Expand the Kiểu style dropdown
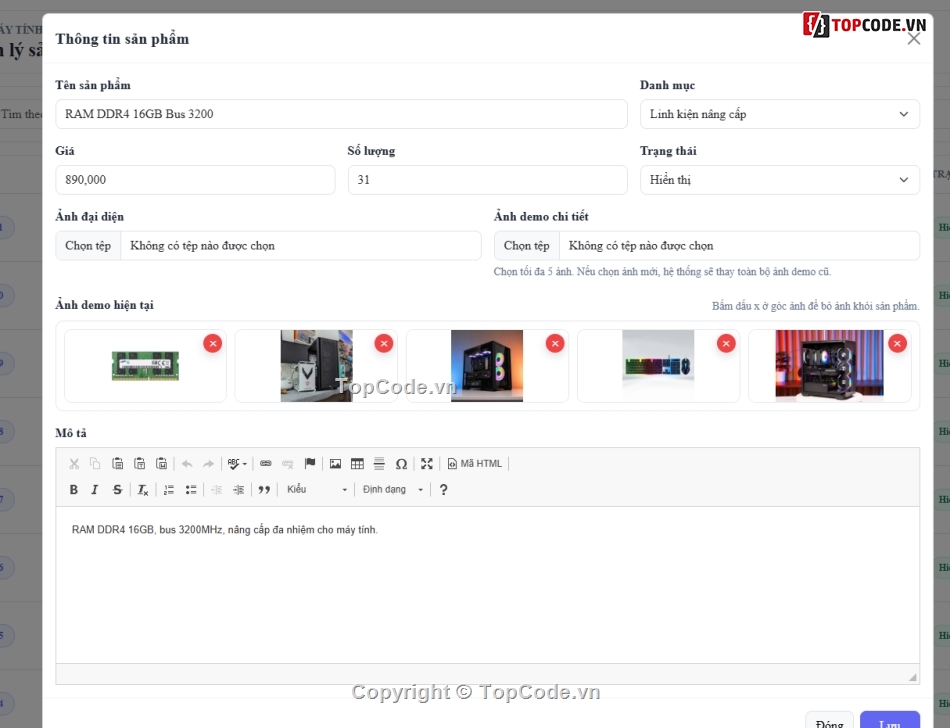The width and height of the screenshot is (950, 728). click(x=317, y=489)
